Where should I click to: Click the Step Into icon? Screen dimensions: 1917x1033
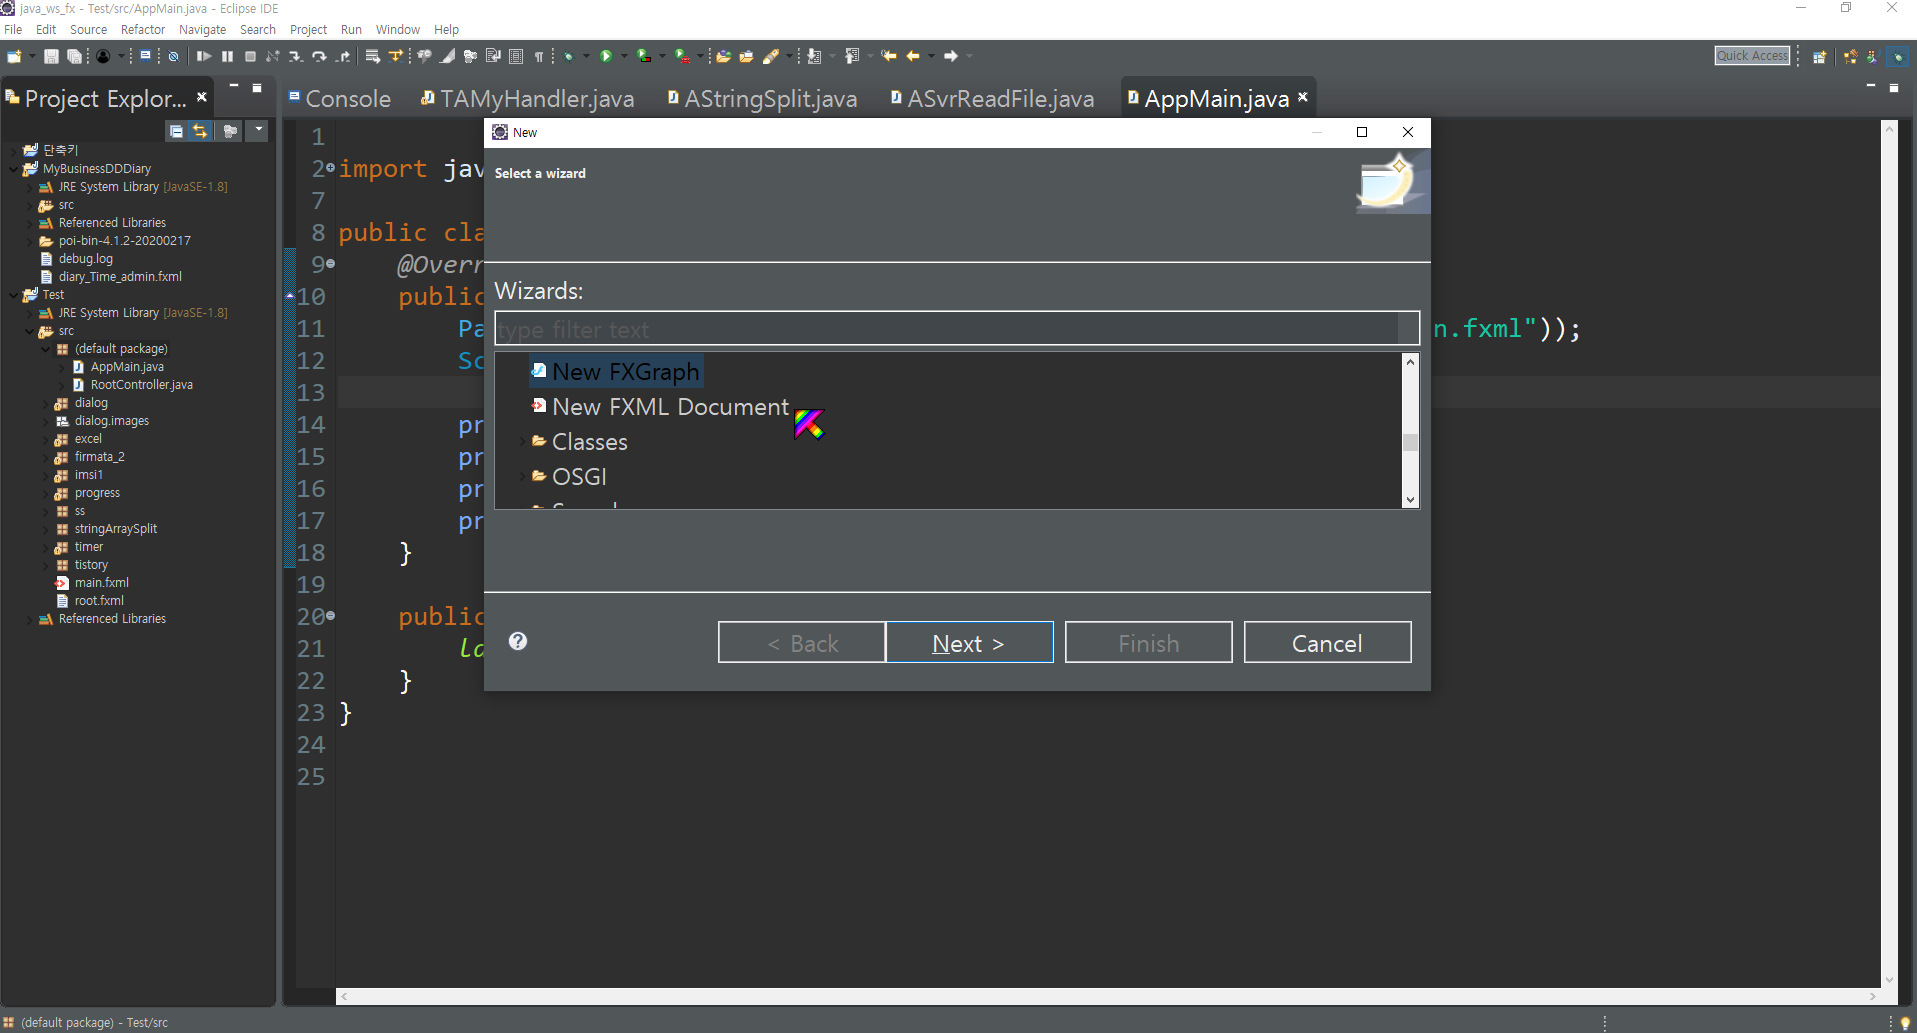pyautogui.click(x=296, y=57)
